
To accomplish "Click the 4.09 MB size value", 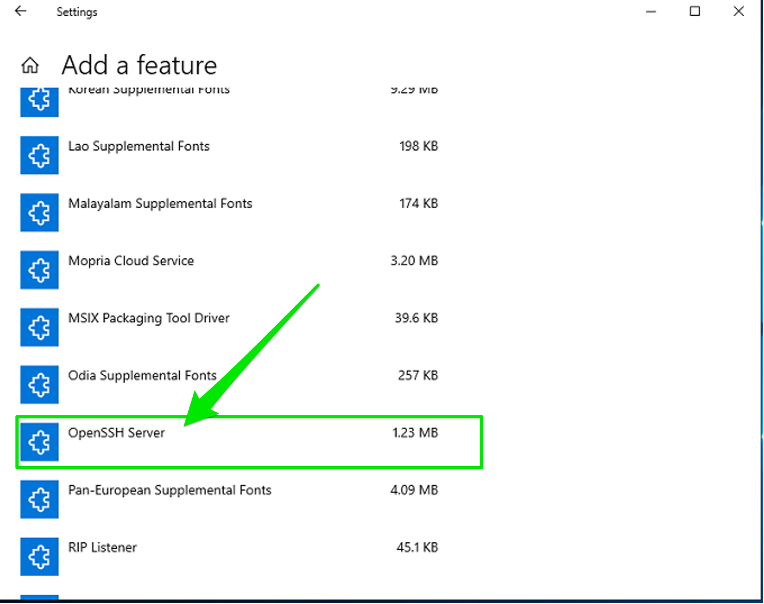I will (x=414, y=490).
